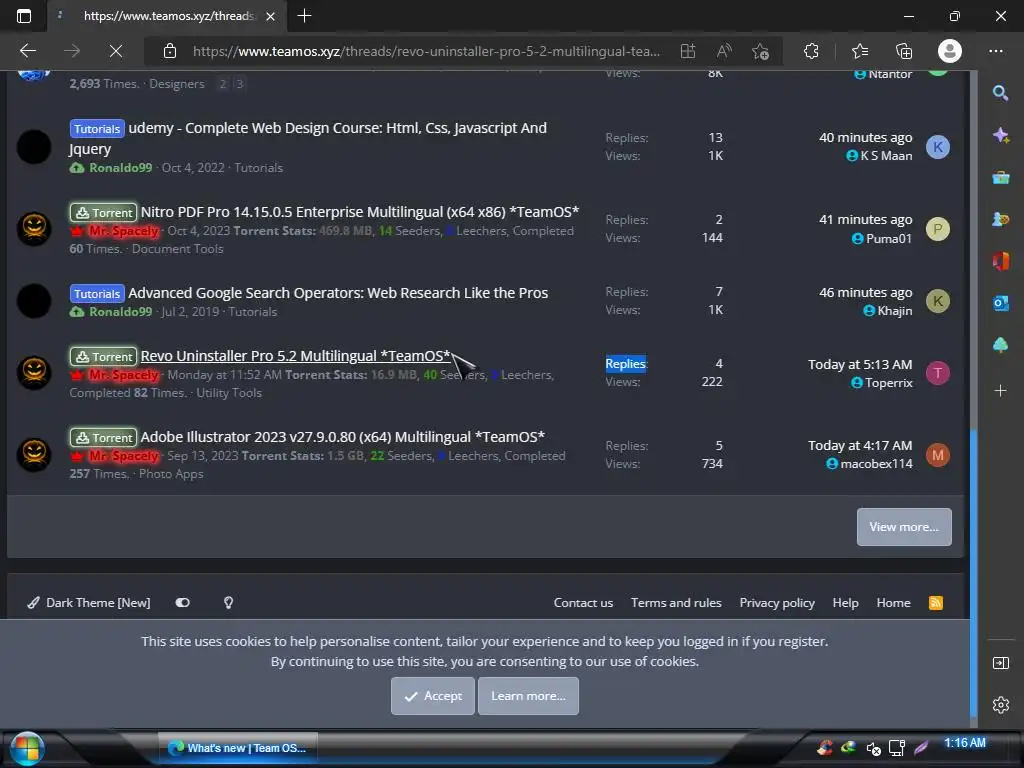Open the Favorites list
The height and width of the screenshot is (768, 1024).
[x=860, y=51]
